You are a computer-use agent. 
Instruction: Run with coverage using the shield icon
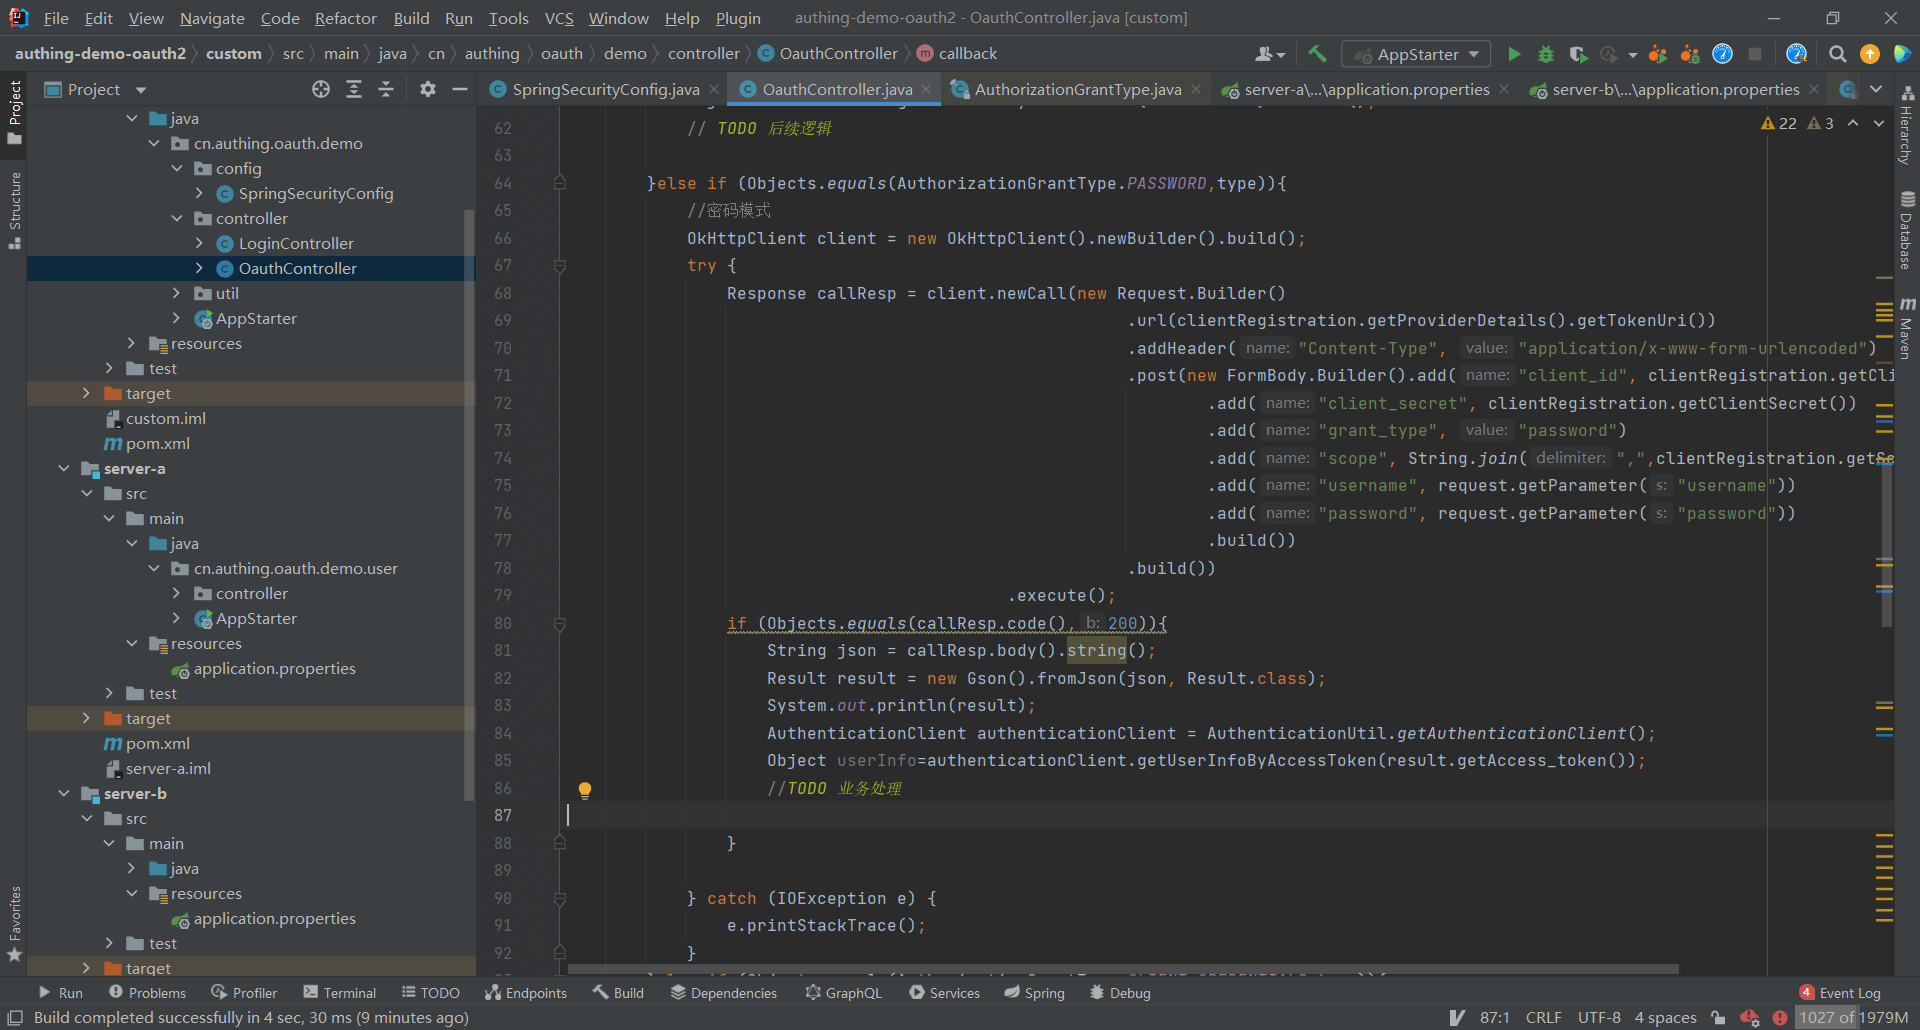click(1578, 54)
